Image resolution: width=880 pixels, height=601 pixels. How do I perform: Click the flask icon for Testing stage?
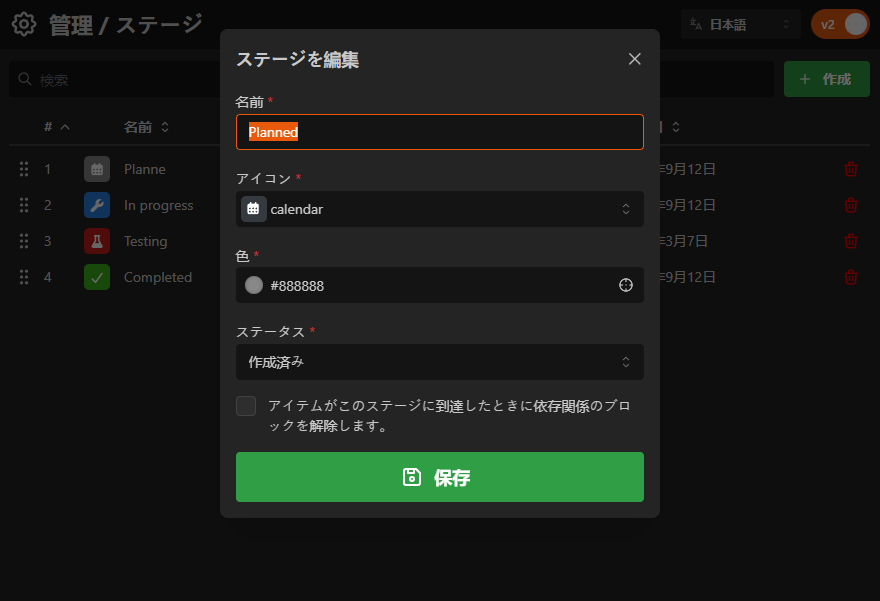97,241
